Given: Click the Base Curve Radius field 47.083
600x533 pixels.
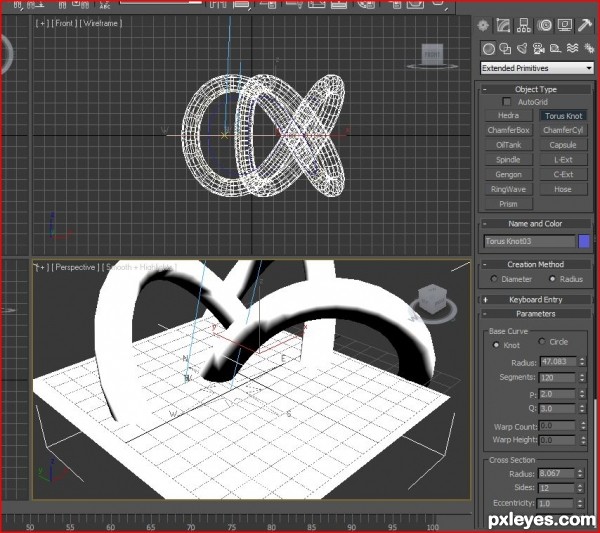Looking at the screenshot, I should 558,362.
